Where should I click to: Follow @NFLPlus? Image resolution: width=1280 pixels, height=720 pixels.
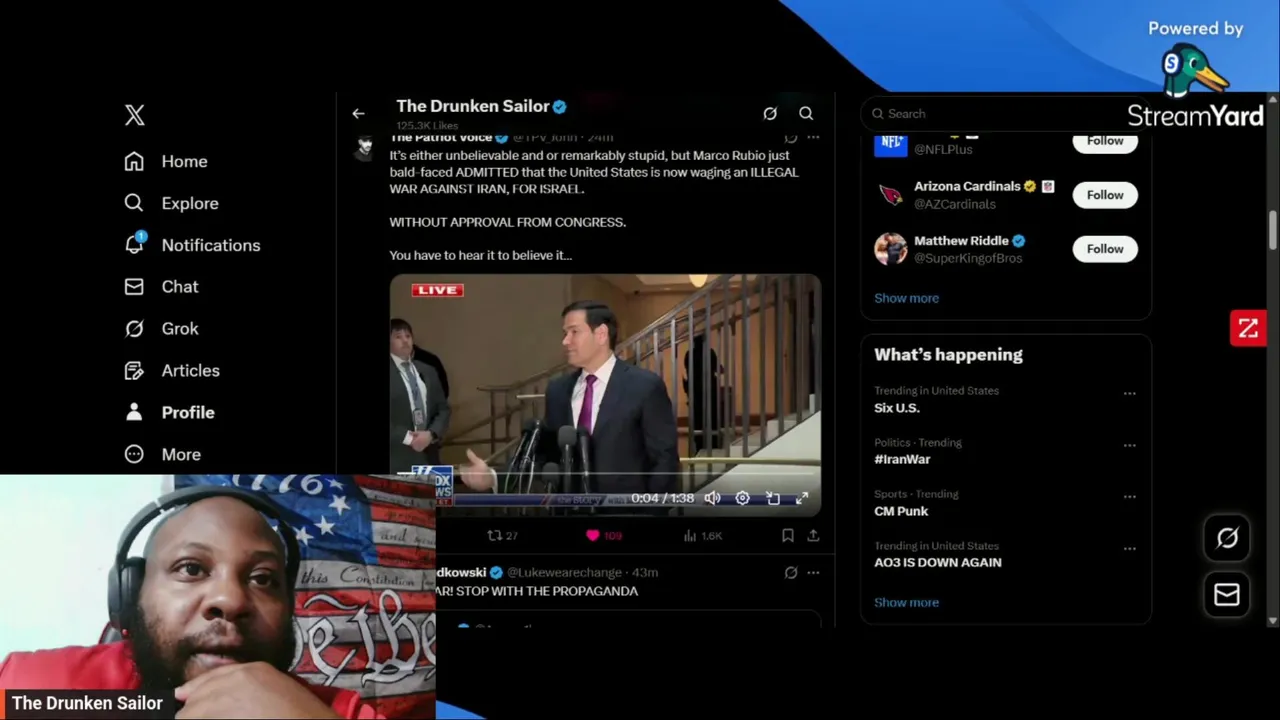tap(1105, 141)
